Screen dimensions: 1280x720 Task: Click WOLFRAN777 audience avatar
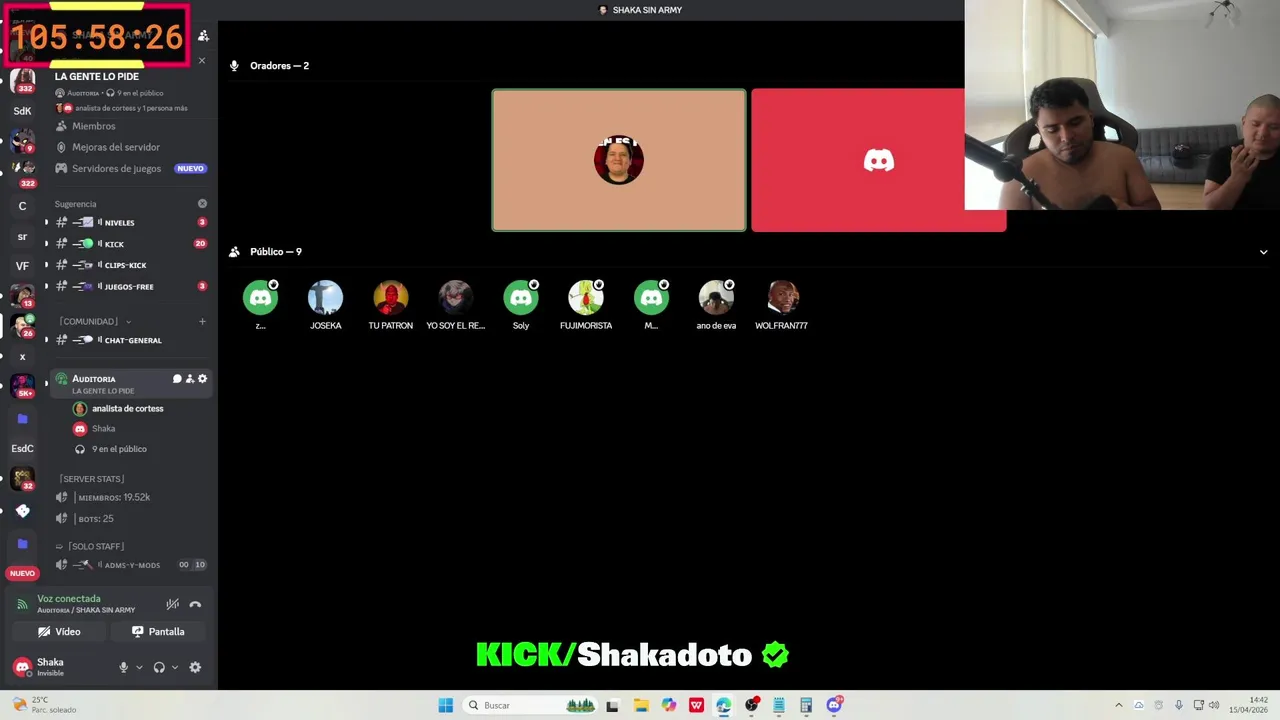click(x=781, y=298)
